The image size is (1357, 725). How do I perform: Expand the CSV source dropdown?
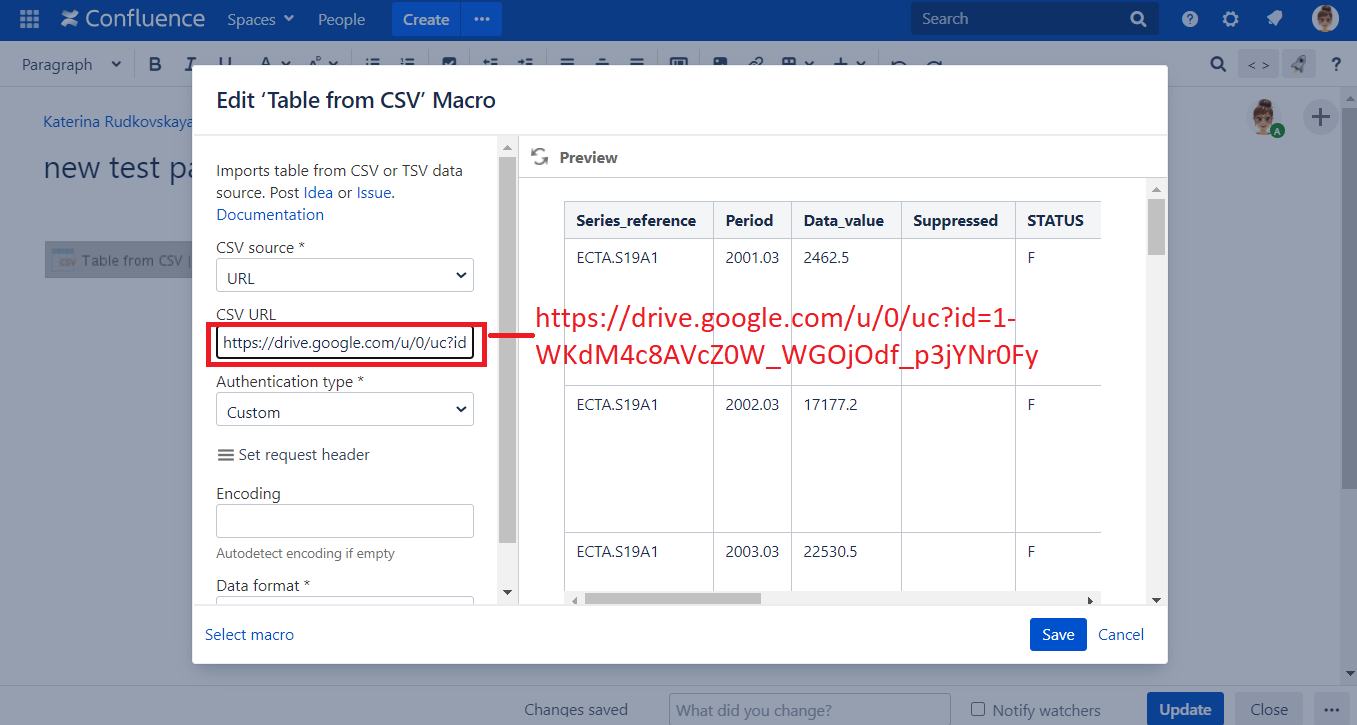pos(345,276)
